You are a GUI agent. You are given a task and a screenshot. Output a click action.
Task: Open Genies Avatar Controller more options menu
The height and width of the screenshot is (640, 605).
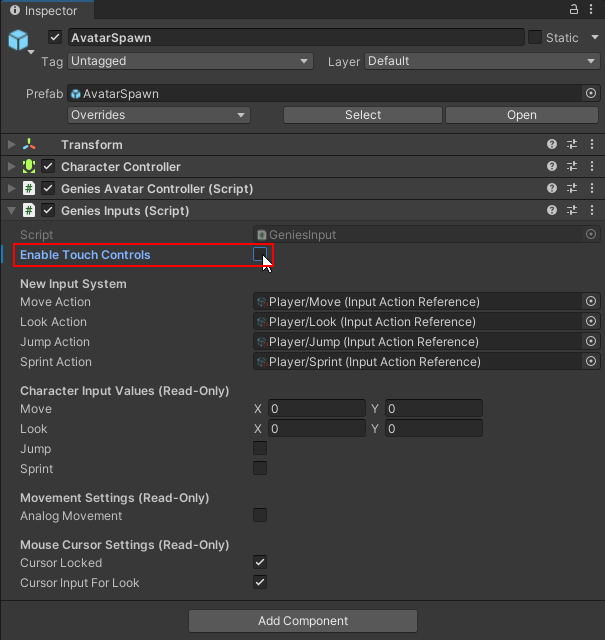(x=591, y=189)
